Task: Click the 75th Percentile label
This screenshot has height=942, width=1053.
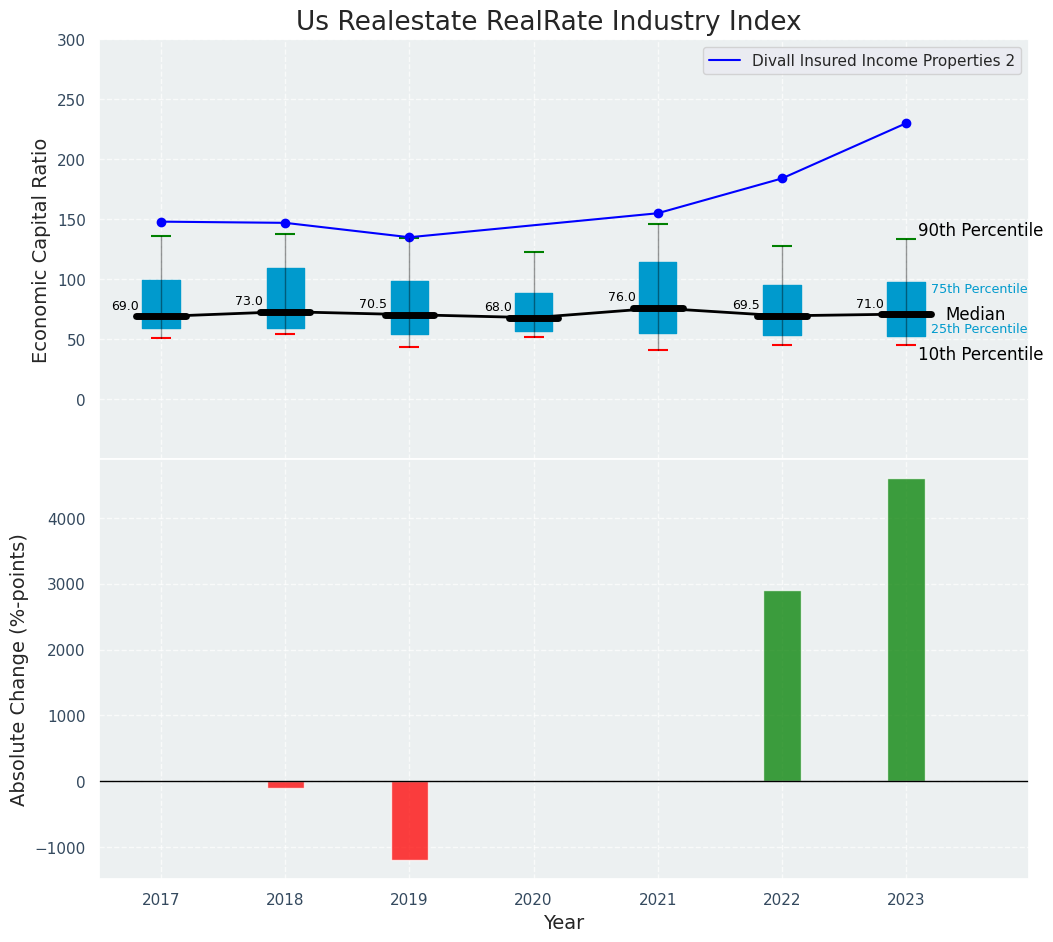Action: pyautogui.click(x=979, y=289)
